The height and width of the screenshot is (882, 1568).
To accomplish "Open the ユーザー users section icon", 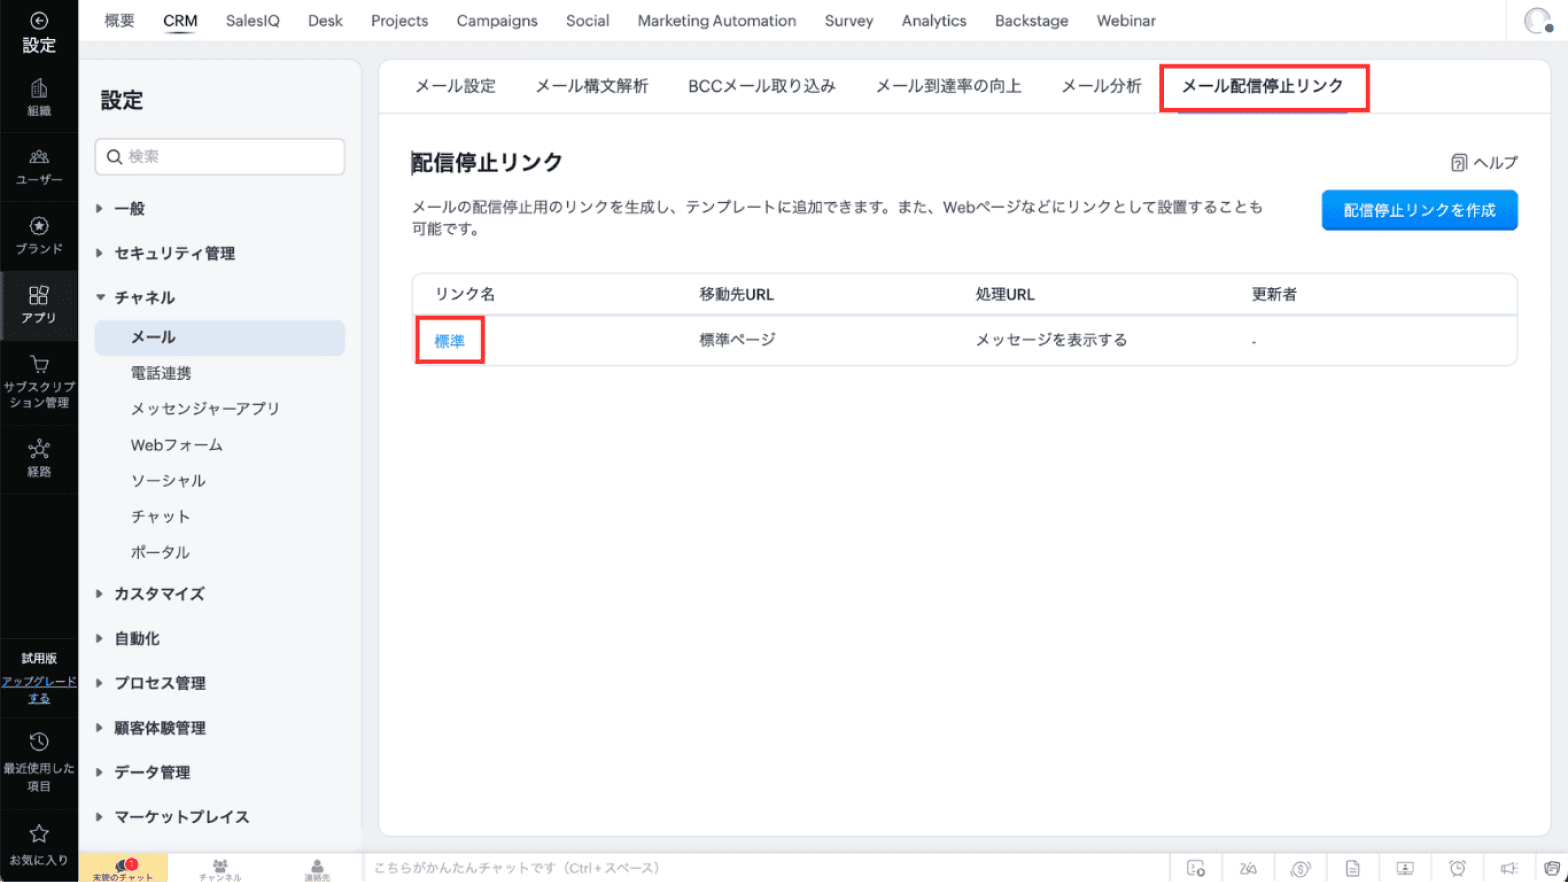I will (39, 157).
